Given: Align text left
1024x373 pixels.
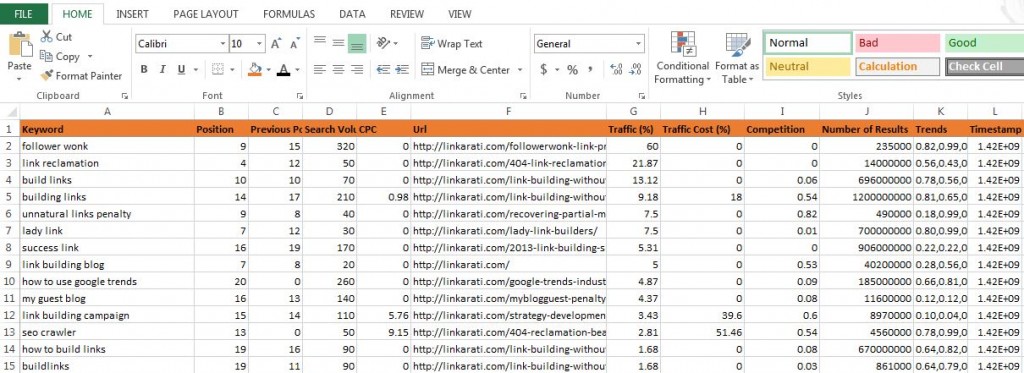Looking at the screenshot, I should pyautogui.click(x=320, y=69).
